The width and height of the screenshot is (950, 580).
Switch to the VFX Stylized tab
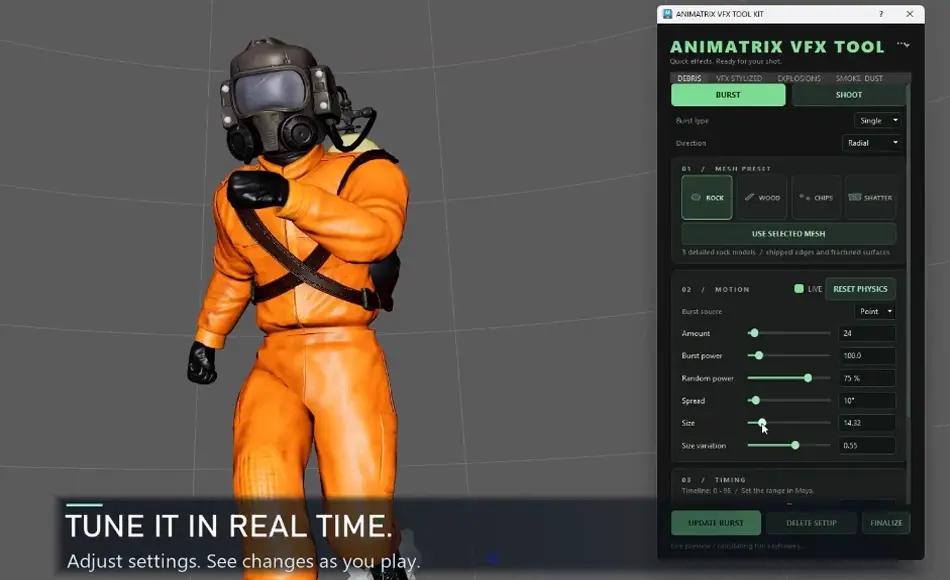pyautogui.click(x=739, y=78)
